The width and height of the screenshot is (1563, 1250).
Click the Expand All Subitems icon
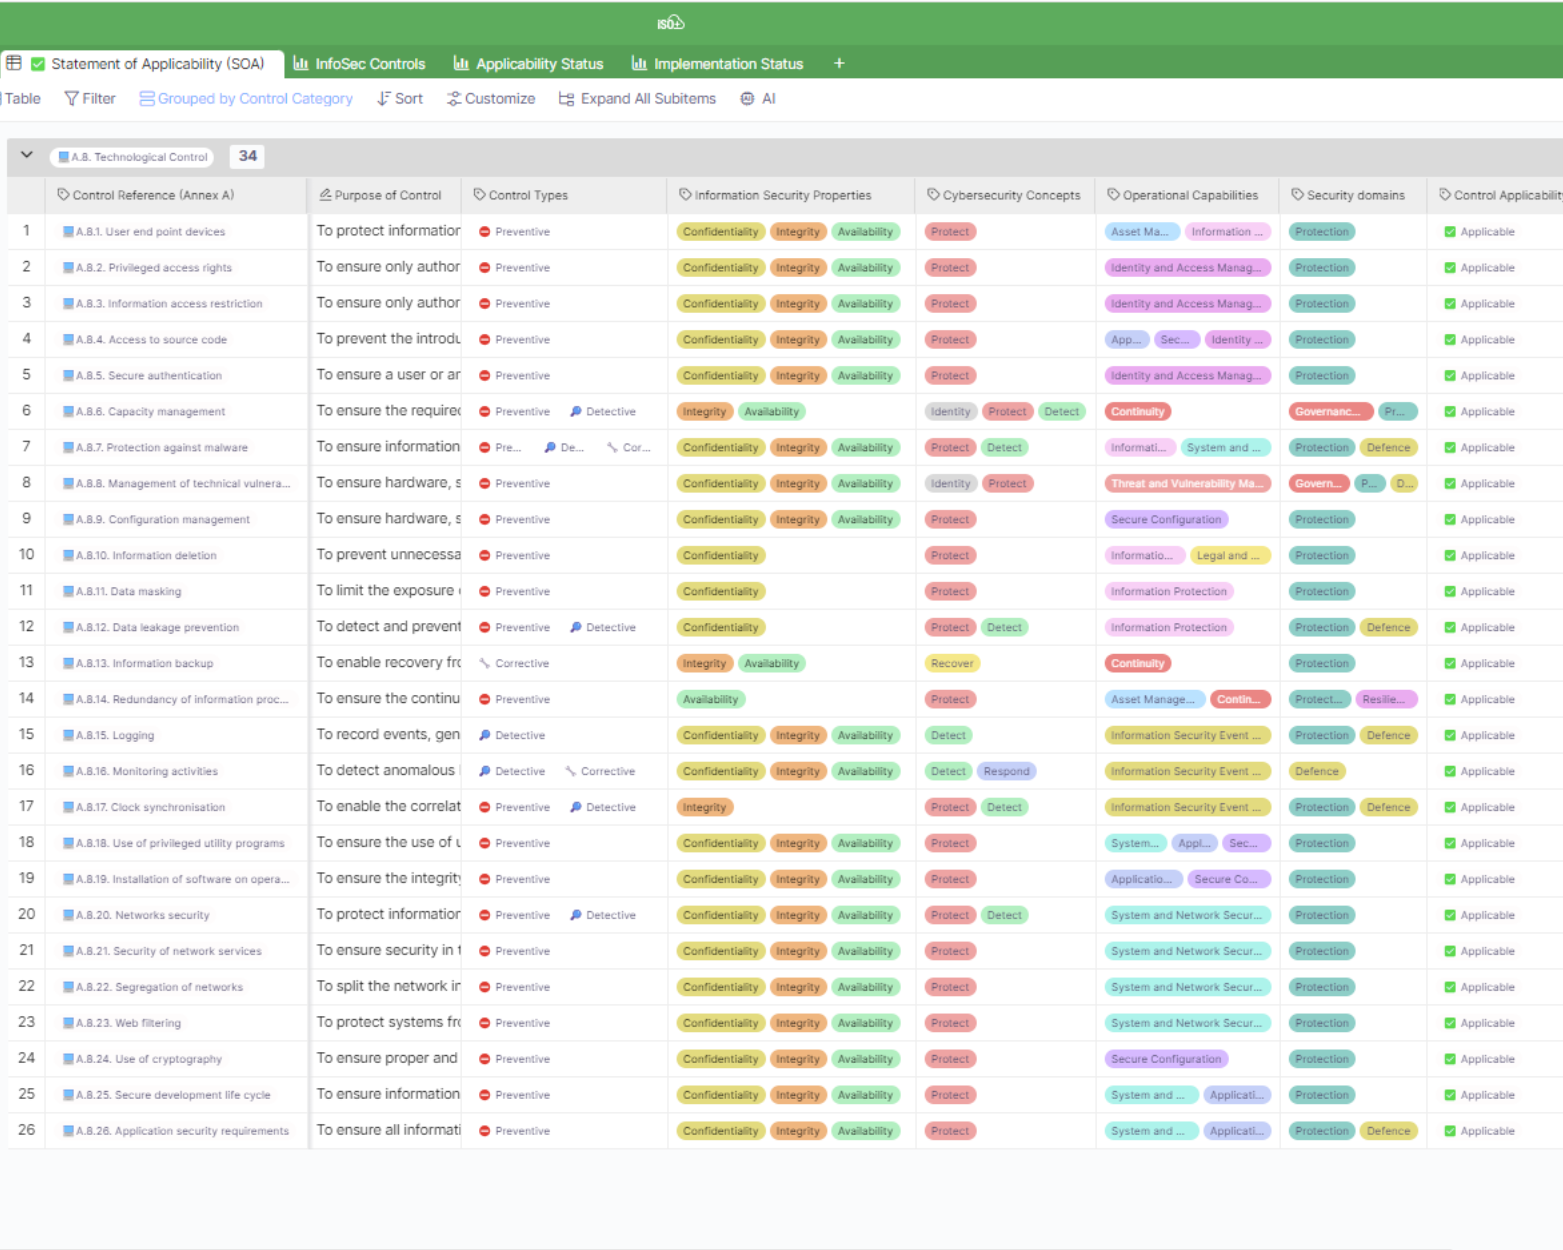click(566, 99)
